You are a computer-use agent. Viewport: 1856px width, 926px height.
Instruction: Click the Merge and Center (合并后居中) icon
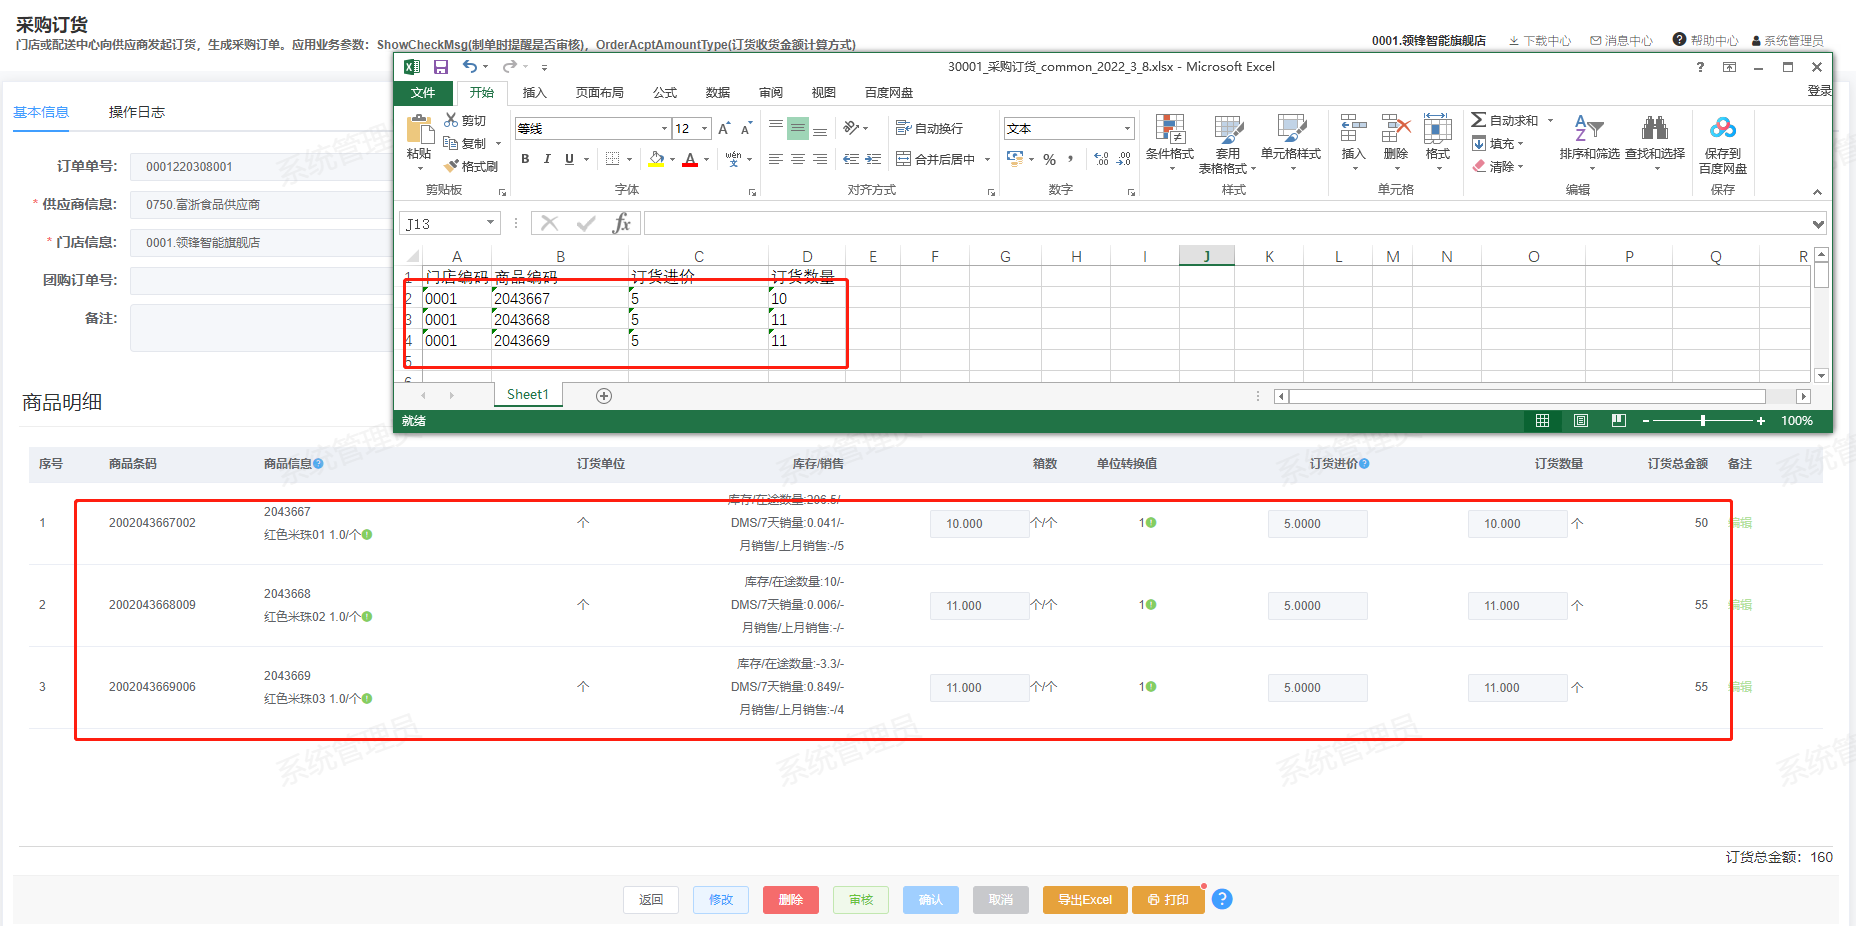coord(903,159)
